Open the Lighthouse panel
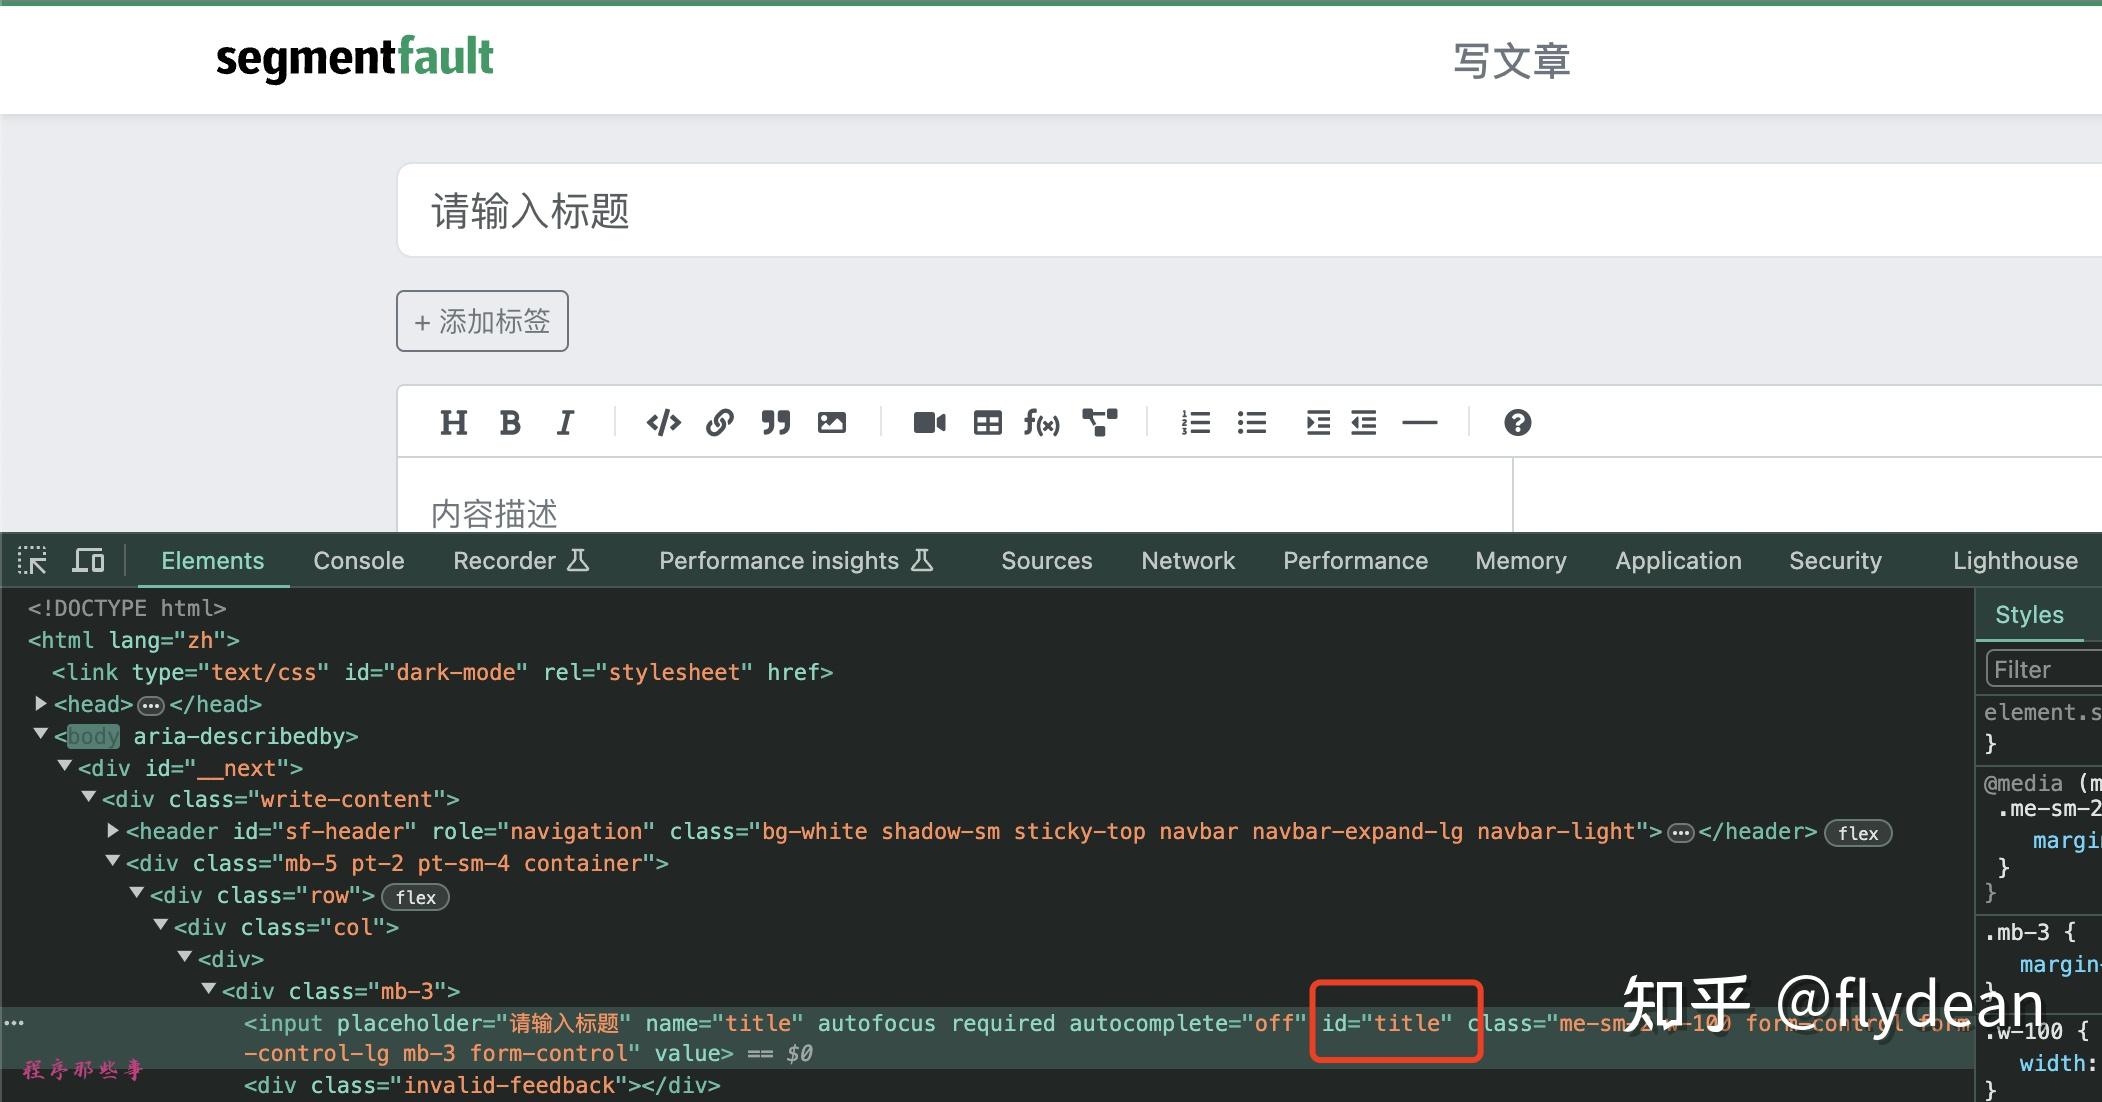Viewport: 2102px width, 1102px height. pyautogui.click(x=2014, y=560)
